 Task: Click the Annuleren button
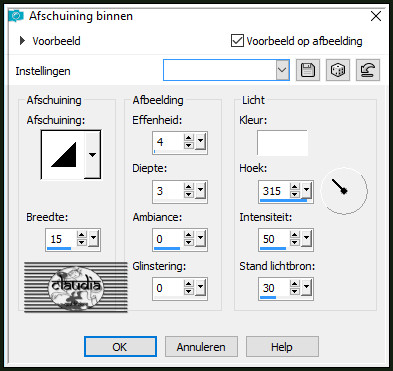pos(201,347)
